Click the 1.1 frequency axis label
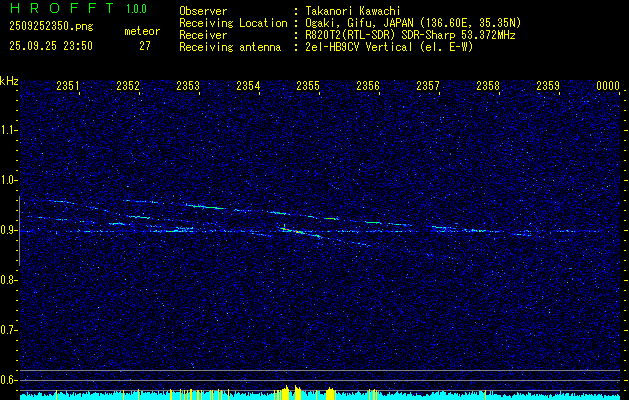The image size is (629, 400). tap(9, 130)
